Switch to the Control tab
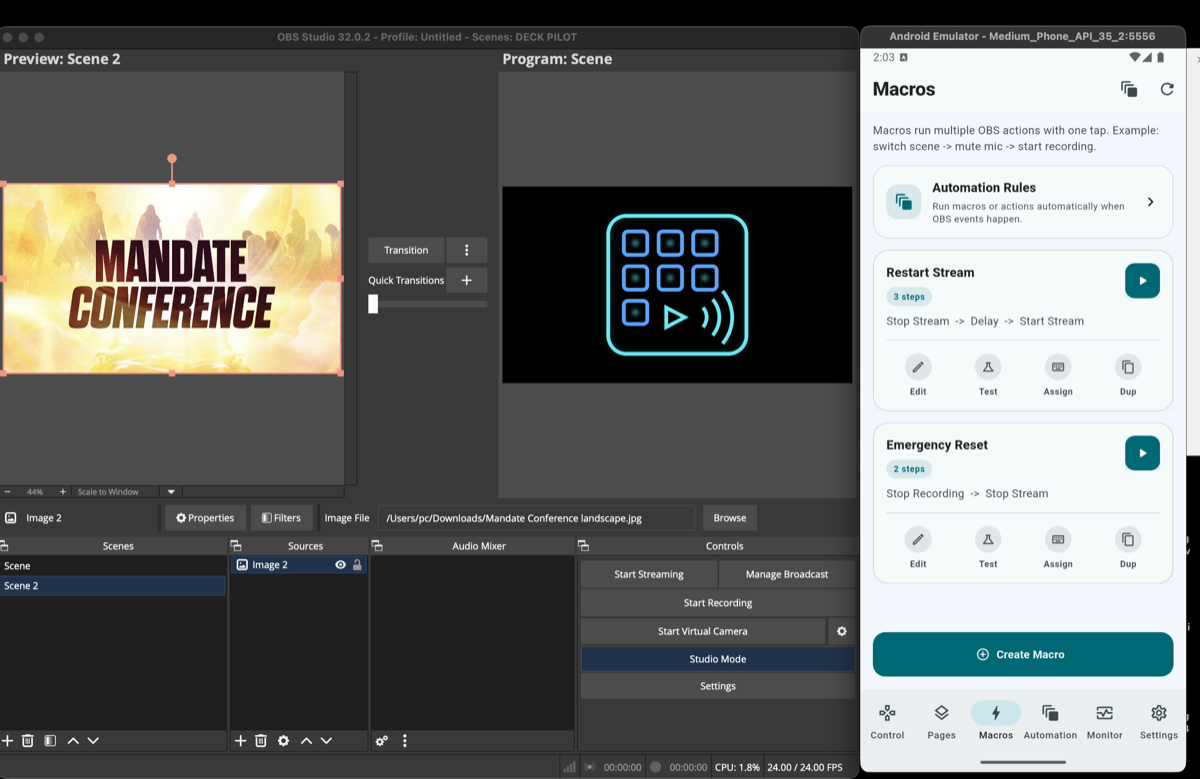 click(887, 721)
